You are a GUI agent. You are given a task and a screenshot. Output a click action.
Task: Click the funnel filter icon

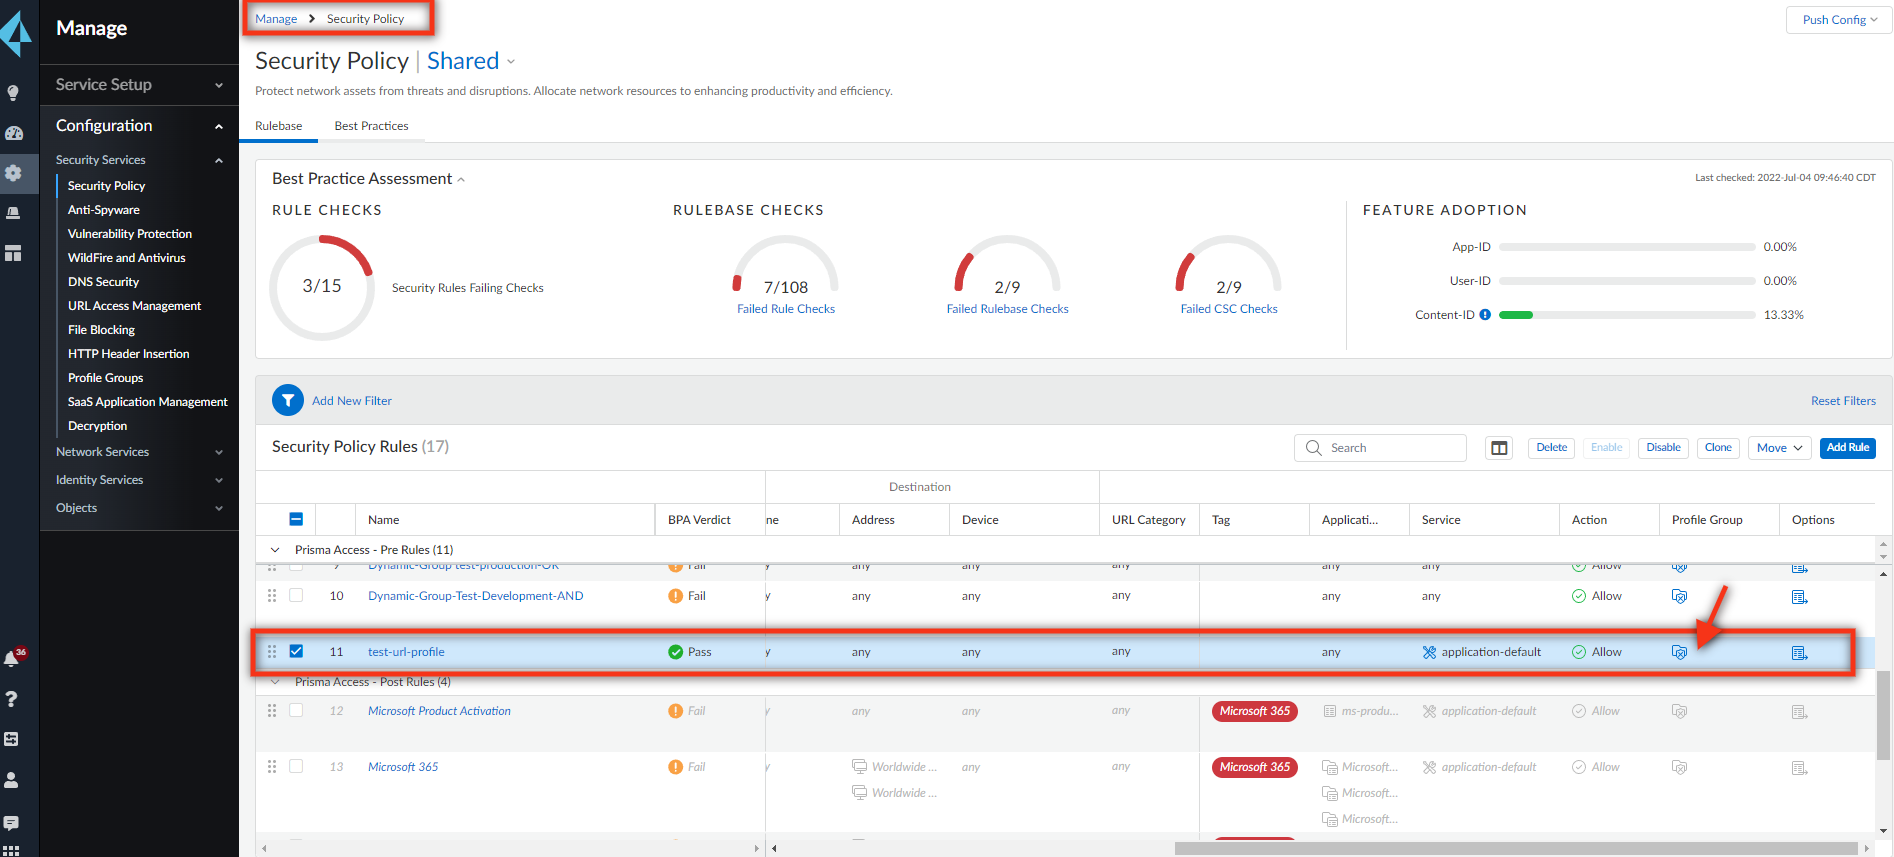tap(288, 401)
